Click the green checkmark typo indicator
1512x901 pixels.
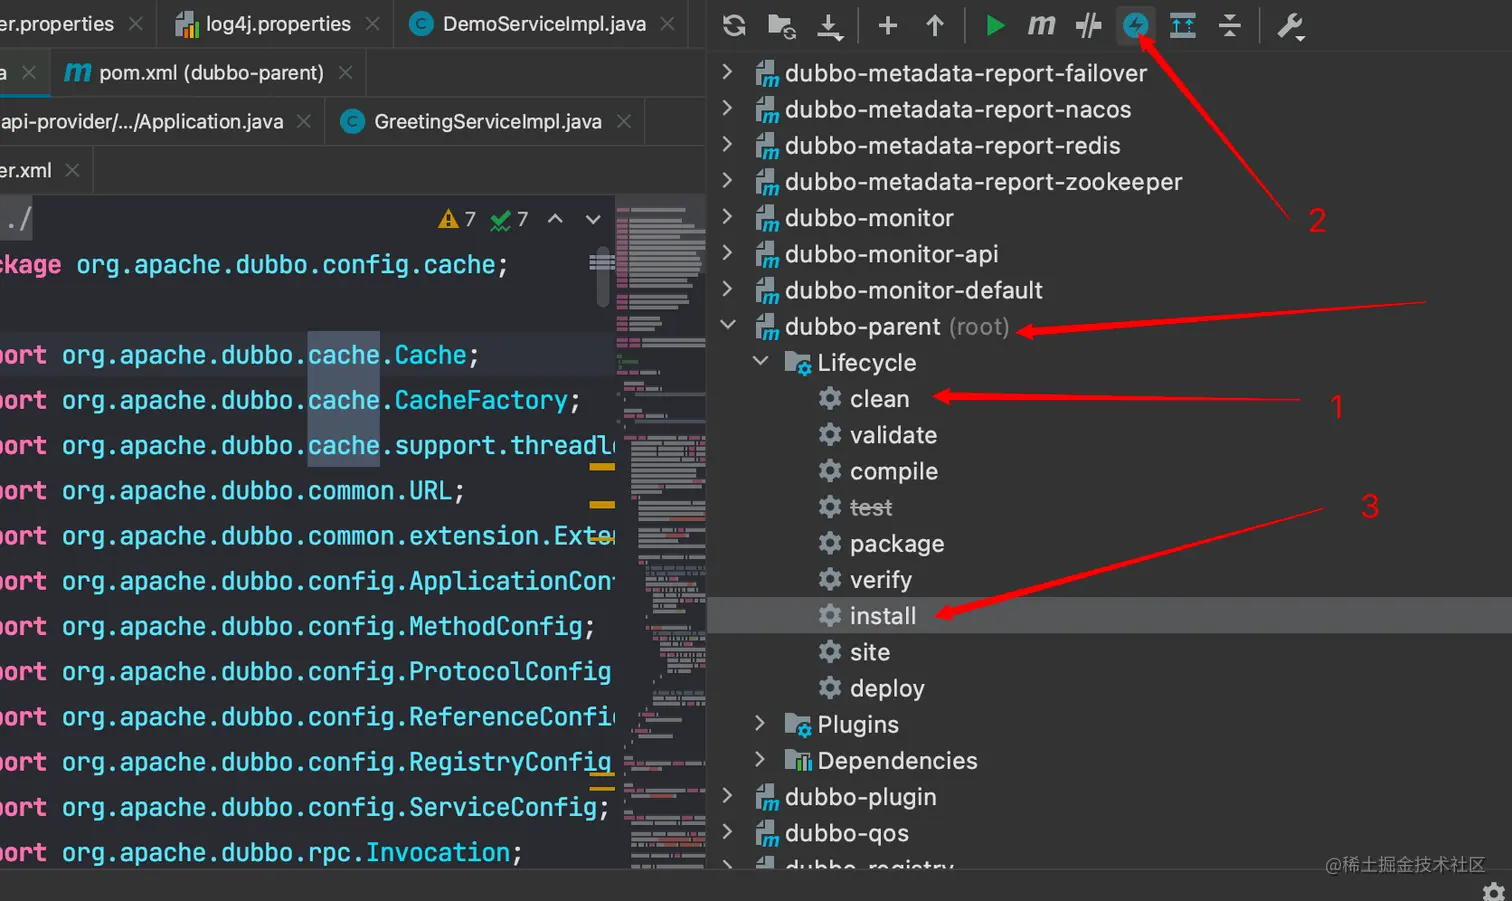509,219
